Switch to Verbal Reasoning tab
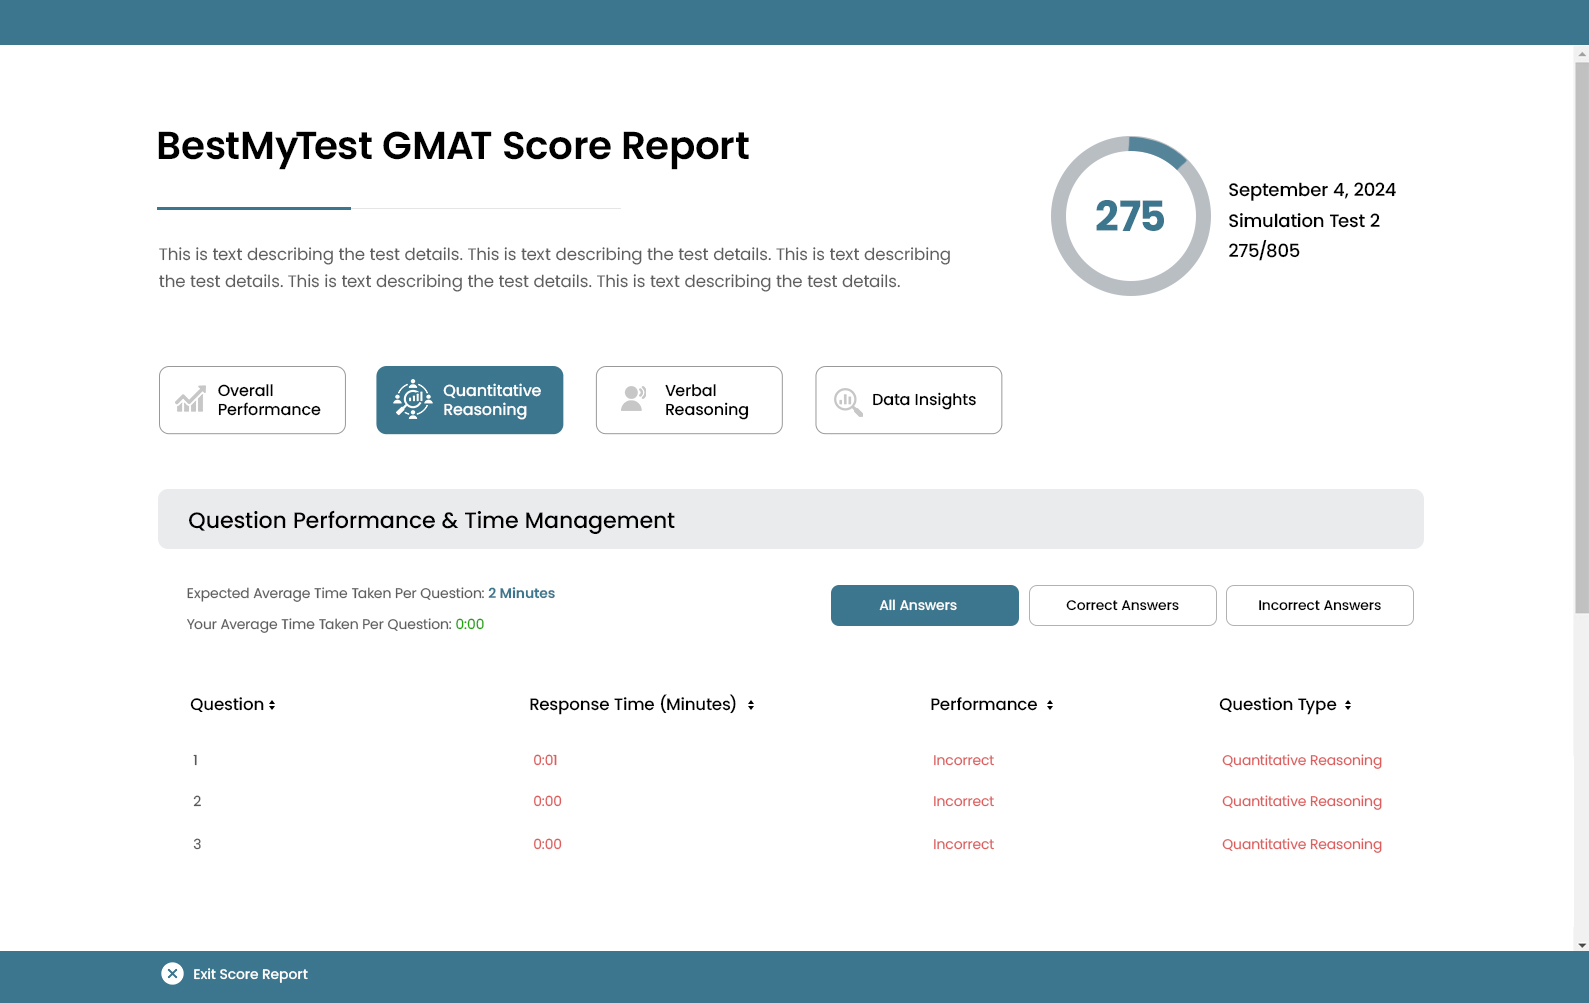Screen dimensions: 1589x1003 coord(689,400)
